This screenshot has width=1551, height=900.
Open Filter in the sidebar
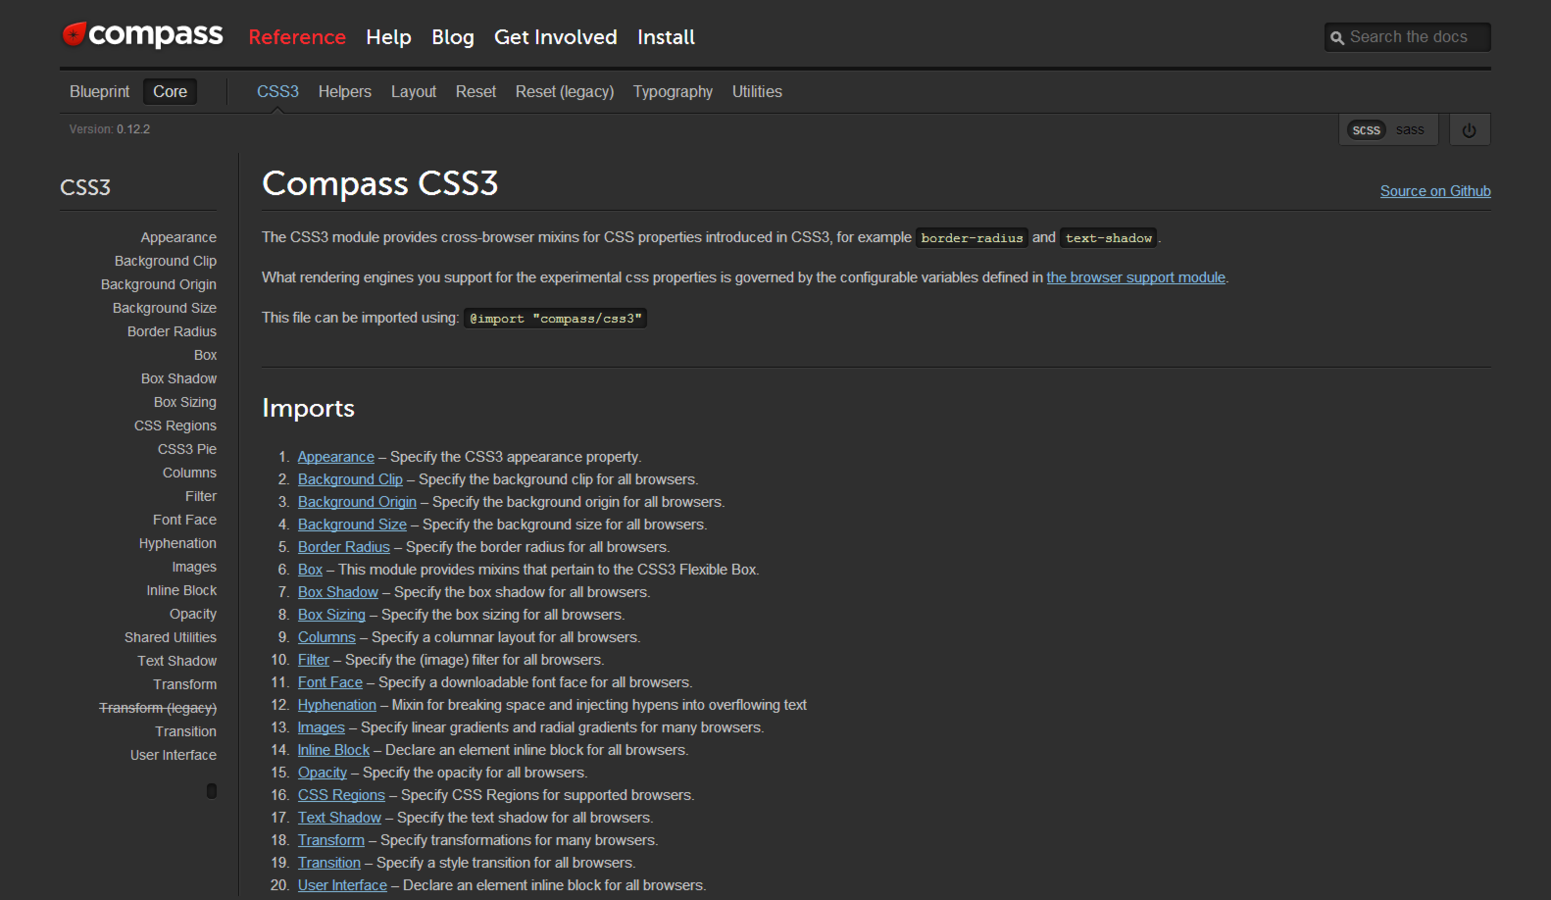point(201,496)
